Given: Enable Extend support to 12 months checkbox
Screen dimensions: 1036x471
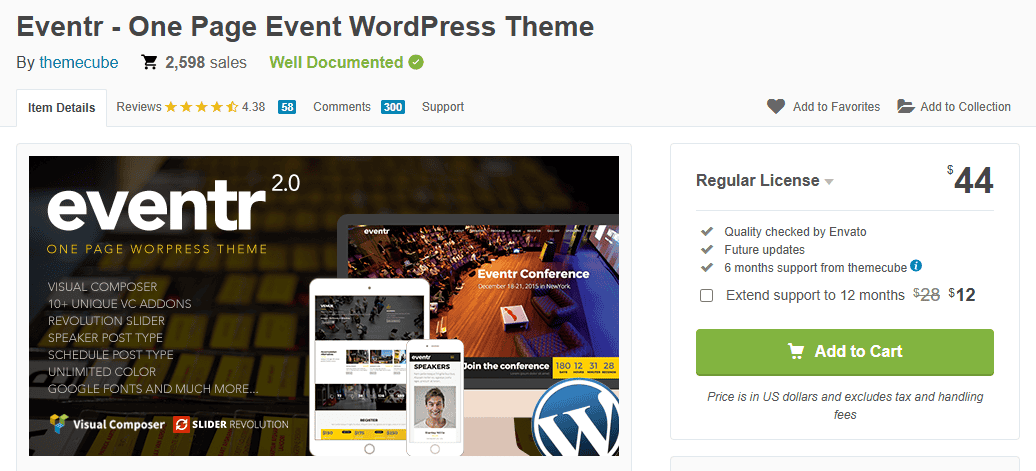Looking at the screenshot, I should point(706,295).
